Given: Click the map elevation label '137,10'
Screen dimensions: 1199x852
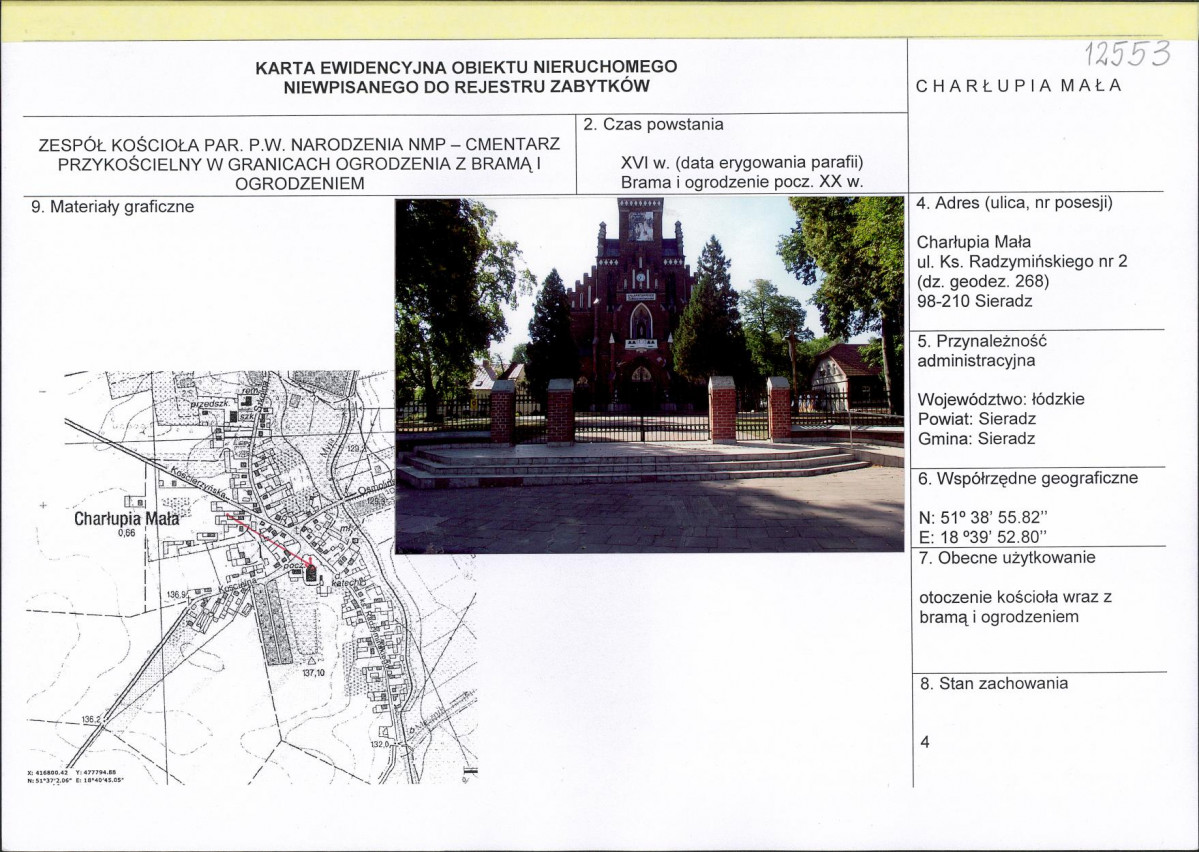Looking at the screenshot, I should point(314,673).
